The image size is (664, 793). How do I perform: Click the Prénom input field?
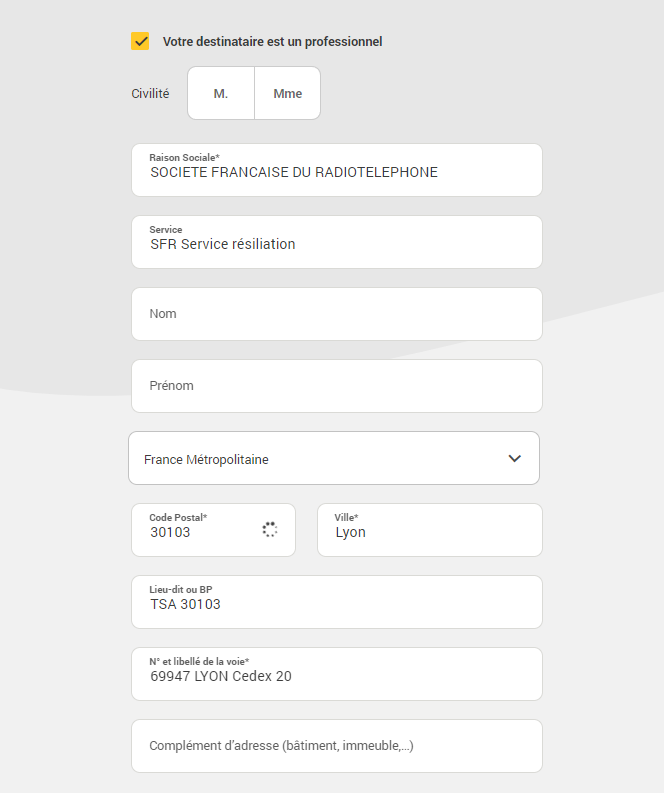(x=336, y=386)
